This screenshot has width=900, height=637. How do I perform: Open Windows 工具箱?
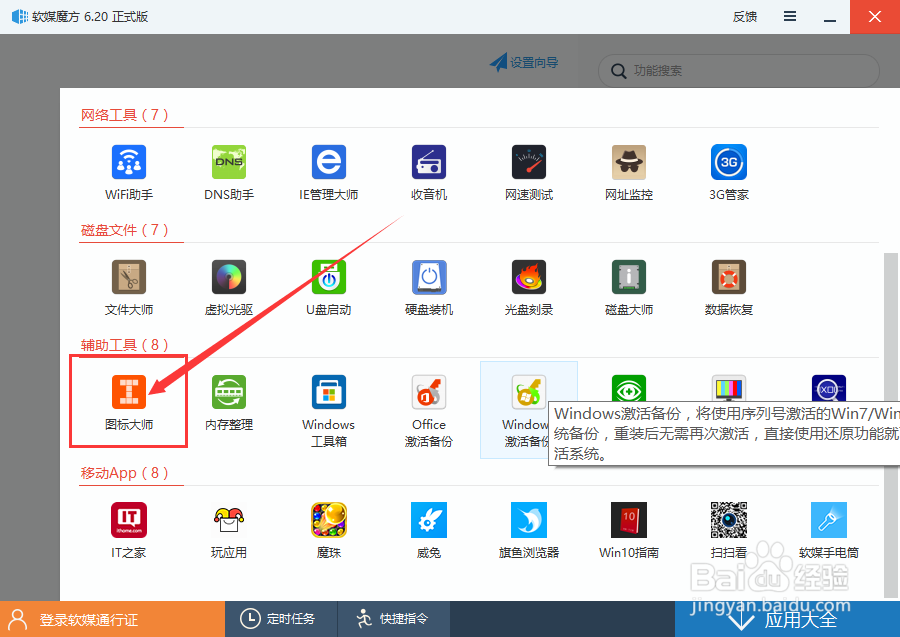tap(328, 410)
